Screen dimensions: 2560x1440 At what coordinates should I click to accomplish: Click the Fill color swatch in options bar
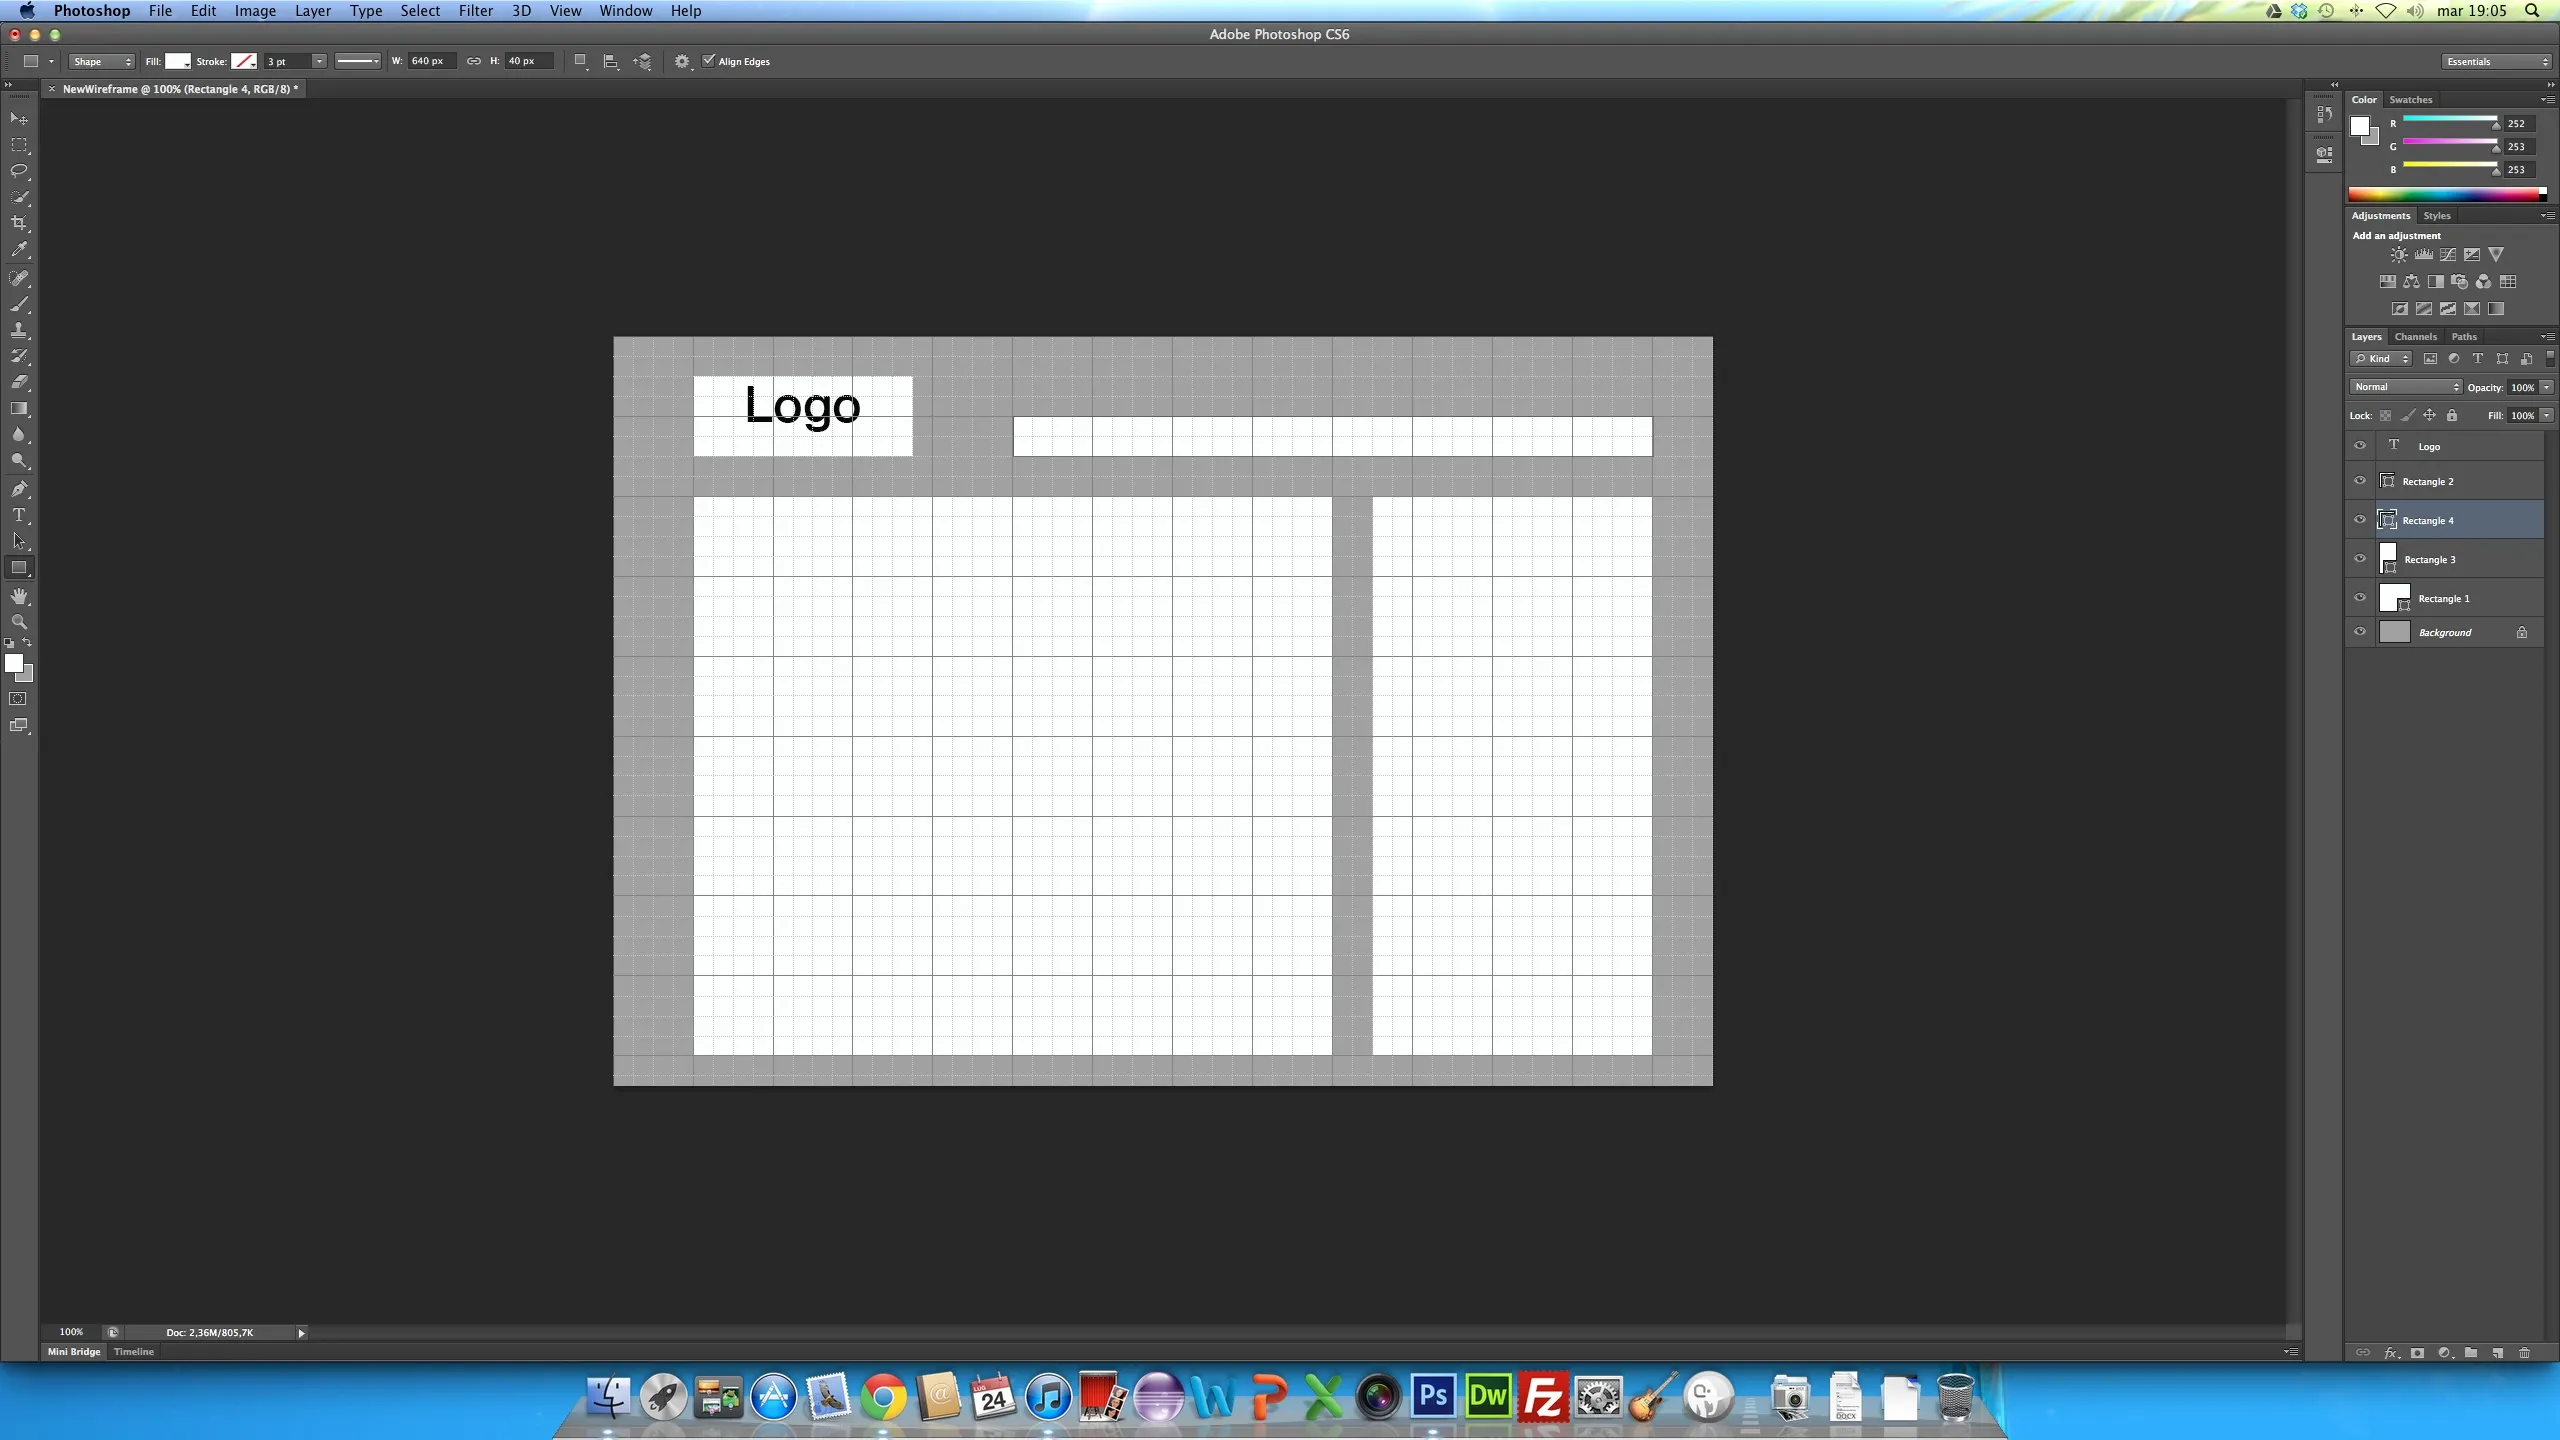pos(177,62)
